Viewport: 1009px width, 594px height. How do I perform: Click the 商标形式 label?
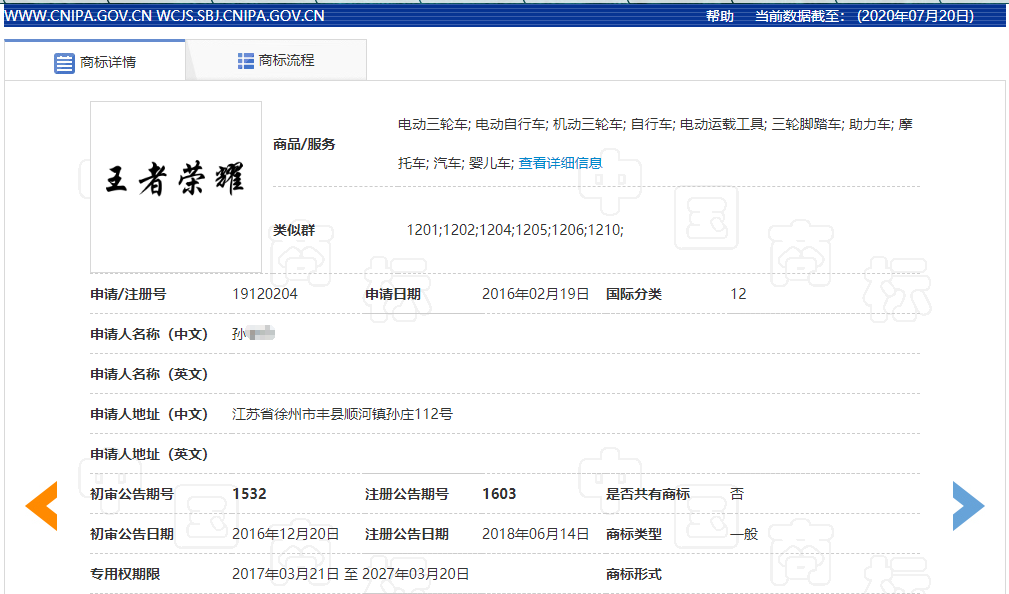pos(634,574)
